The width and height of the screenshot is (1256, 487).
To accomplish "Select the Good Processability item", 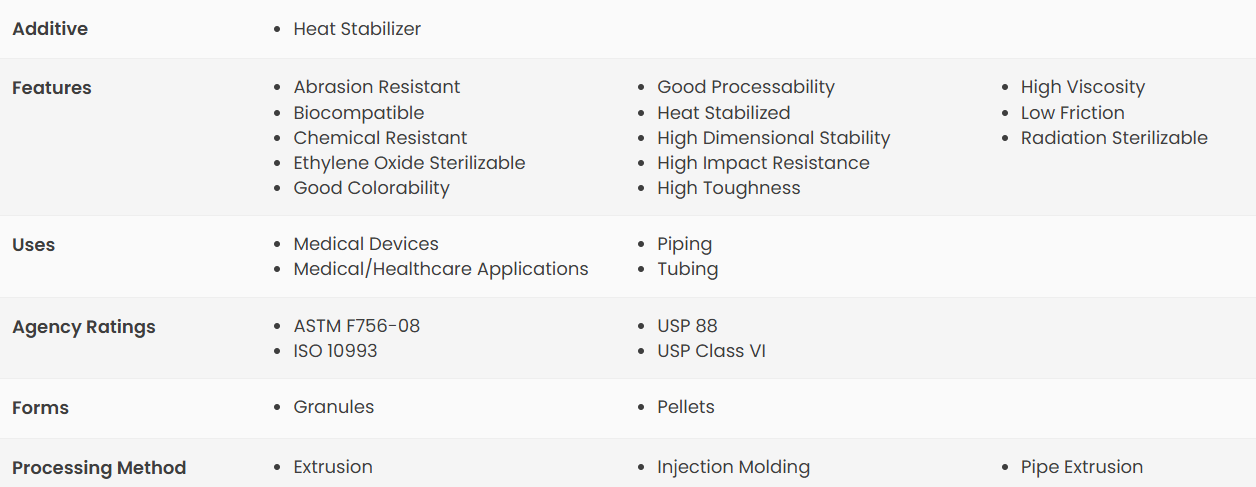I will (x=745, y=87).
